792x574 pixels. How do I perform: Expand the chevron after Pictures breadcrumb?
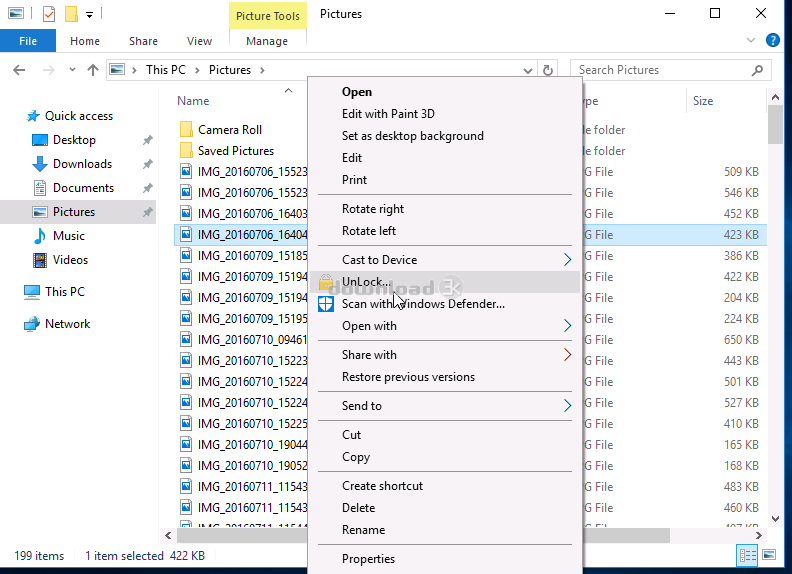tap(262, 70)
